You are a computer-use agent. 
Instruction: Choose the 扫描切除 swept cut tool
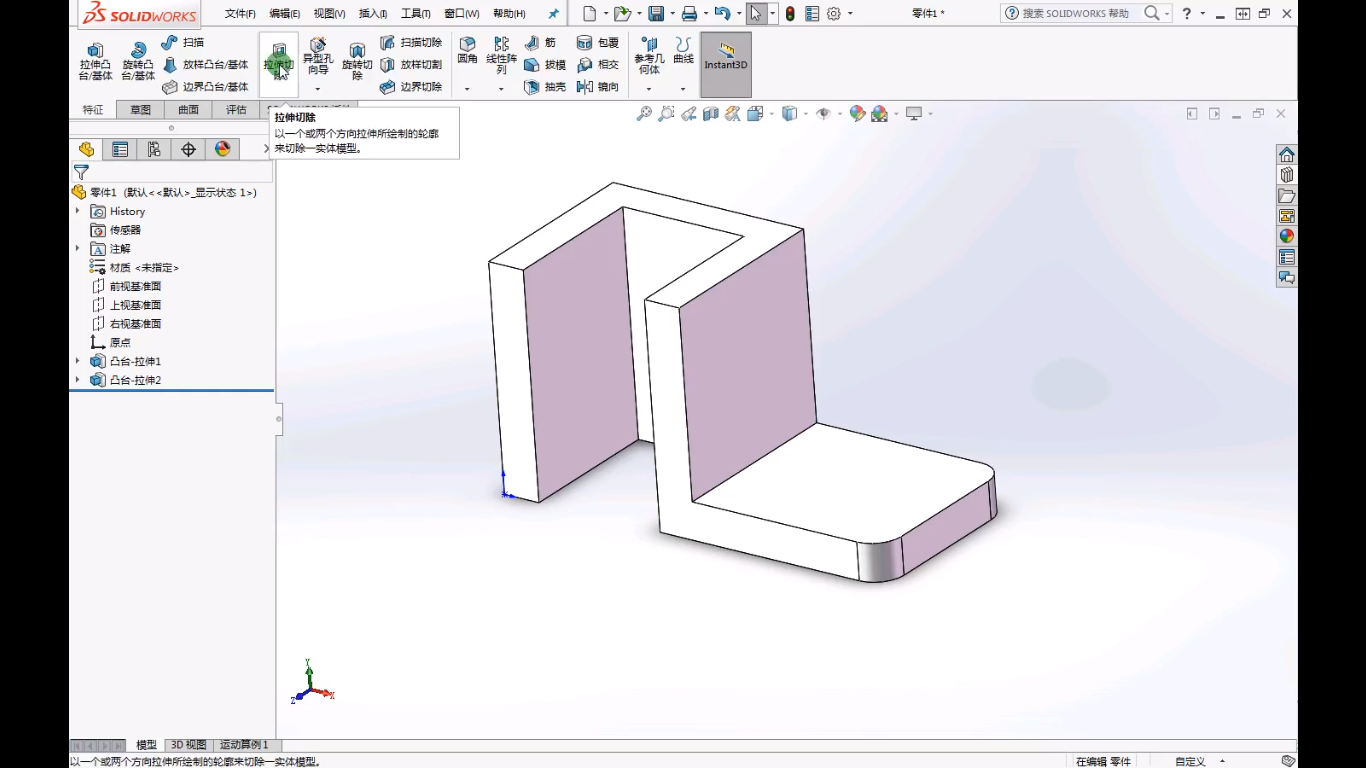pos(411,43)
